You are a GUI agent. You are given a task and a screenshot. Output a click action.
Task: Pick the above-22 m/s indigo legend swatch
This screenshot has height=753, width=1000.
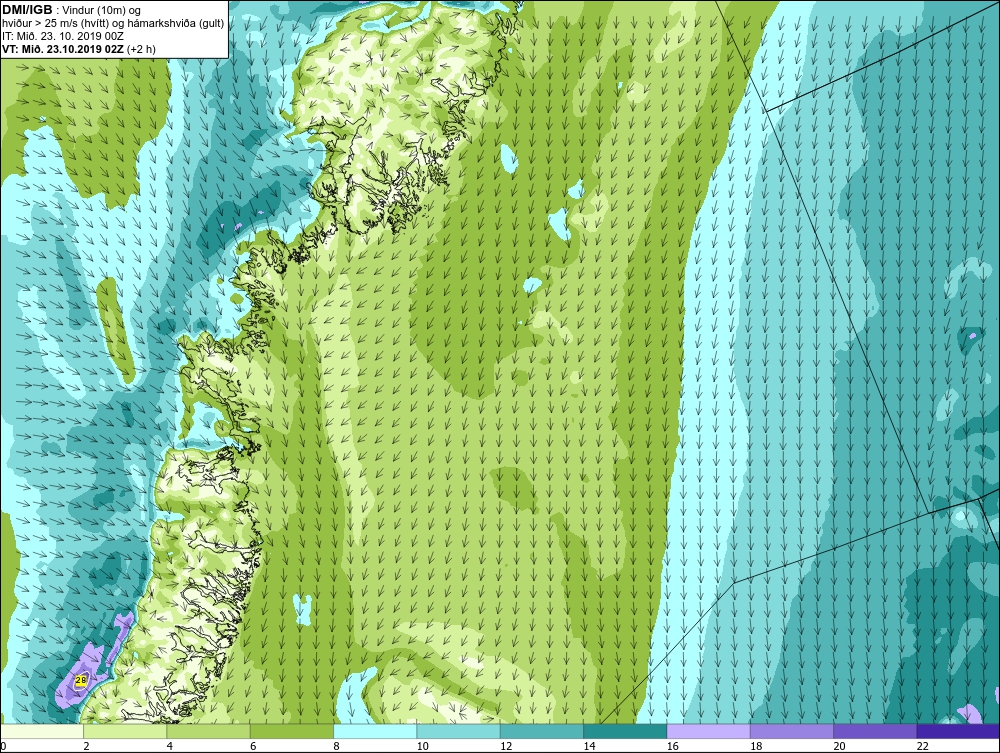[x=959, y=731]
